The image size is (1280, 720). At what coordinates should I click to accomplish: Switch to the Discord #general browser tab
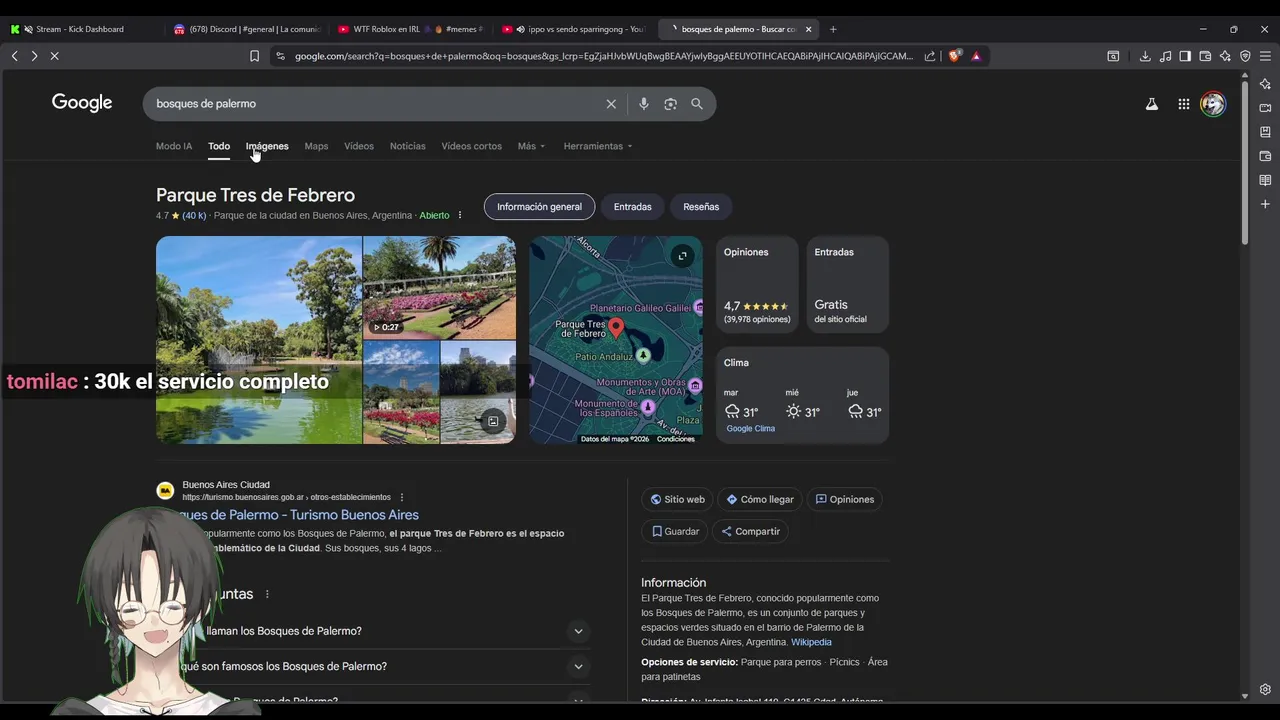[245, 29]
